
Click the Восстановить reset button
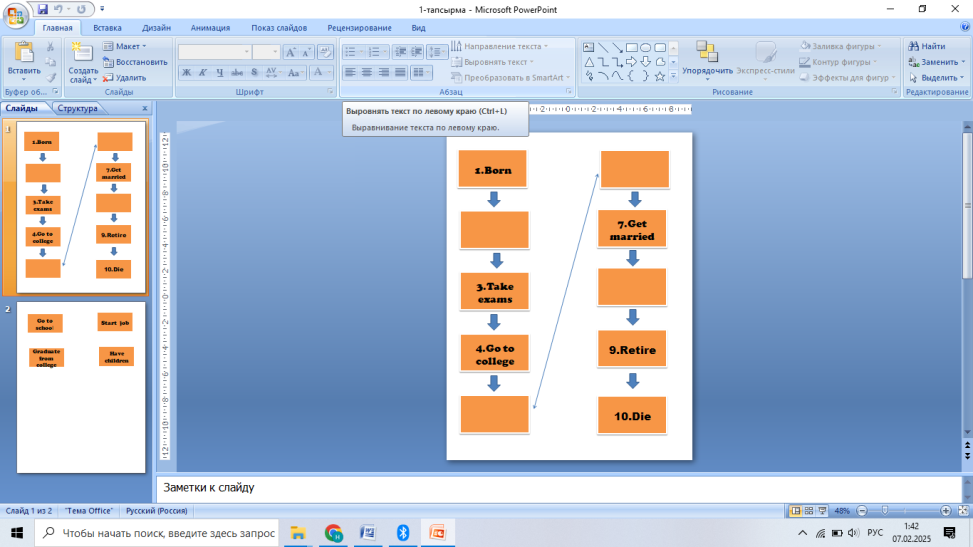135,62
